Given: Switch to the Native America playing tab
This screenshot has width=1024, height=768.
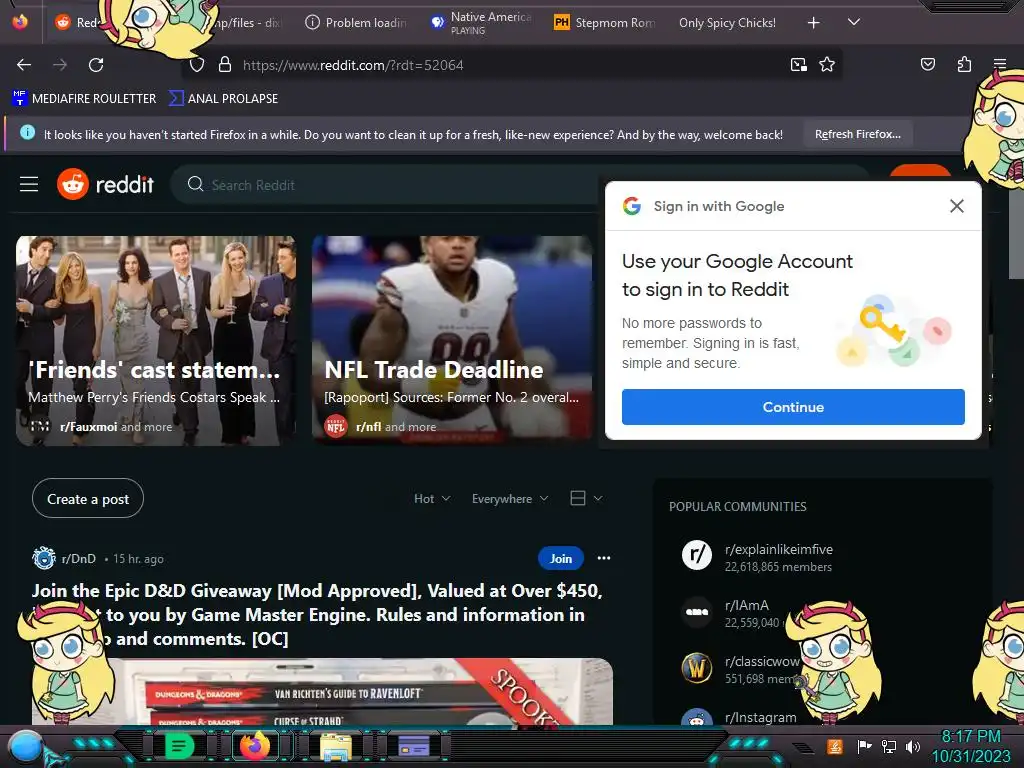Looking at the screenshot, I should [481, 23].
